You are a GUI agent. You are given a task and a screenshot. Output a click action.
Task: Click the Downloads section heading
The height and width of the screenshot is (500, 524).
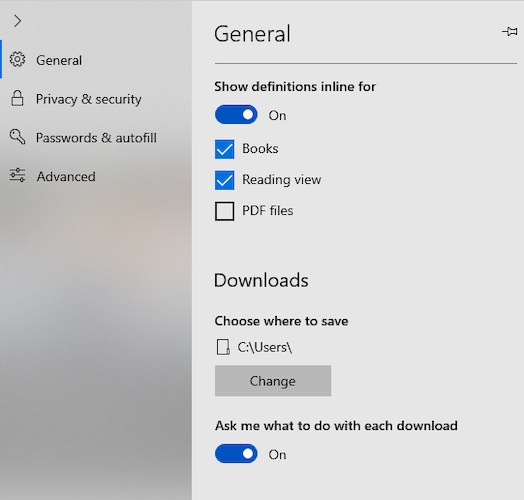261,280
